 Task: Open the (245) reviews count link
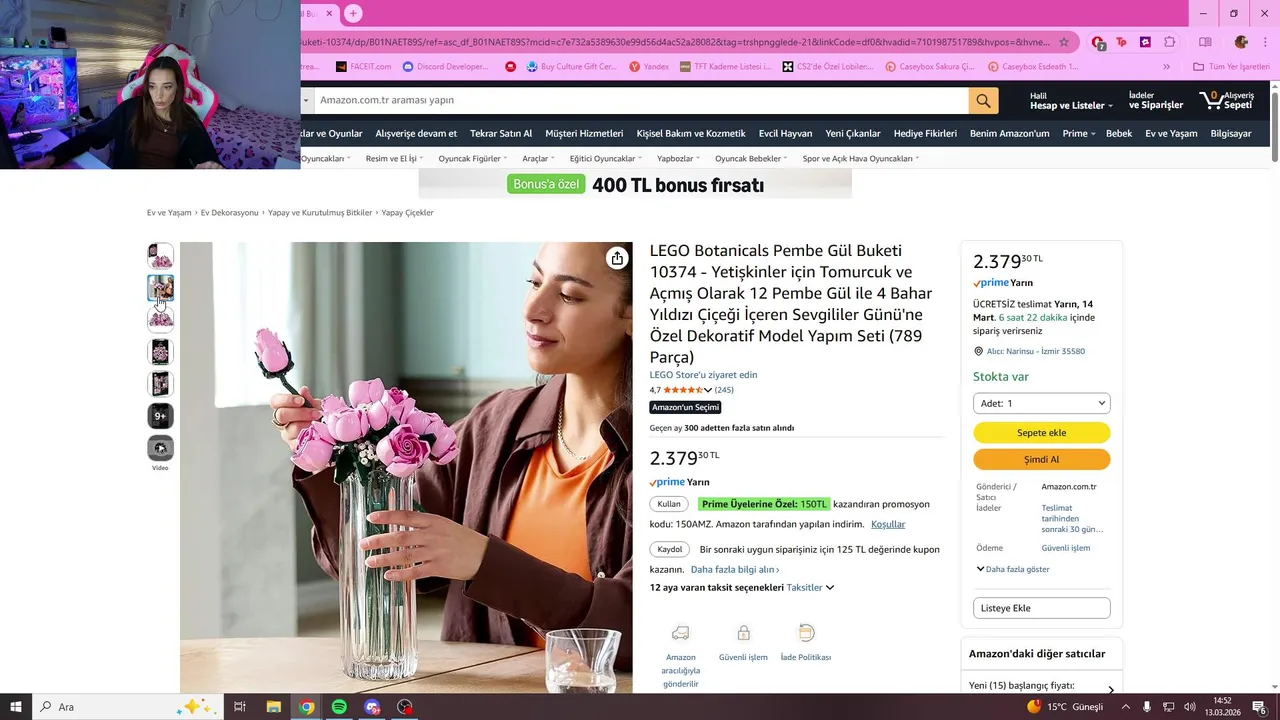(x=724, y=390)
